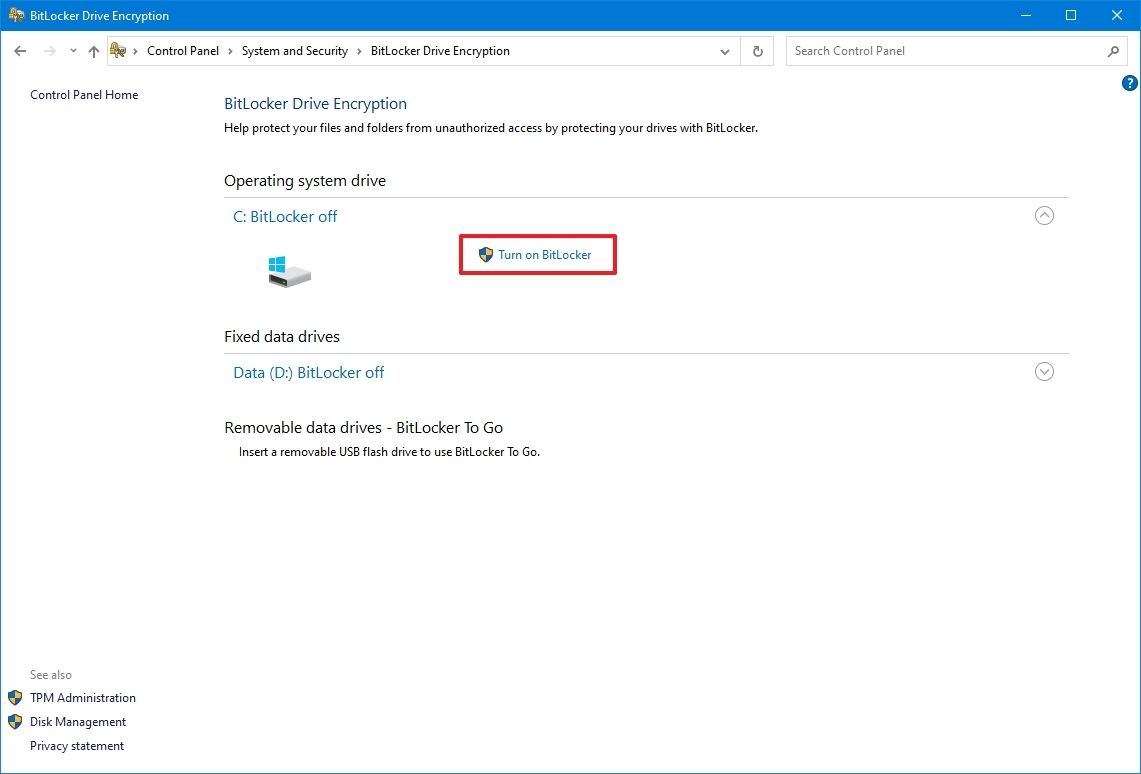
Task: Select BitLocker Drive Encryption breadcrumb
Action: [440, 51]
